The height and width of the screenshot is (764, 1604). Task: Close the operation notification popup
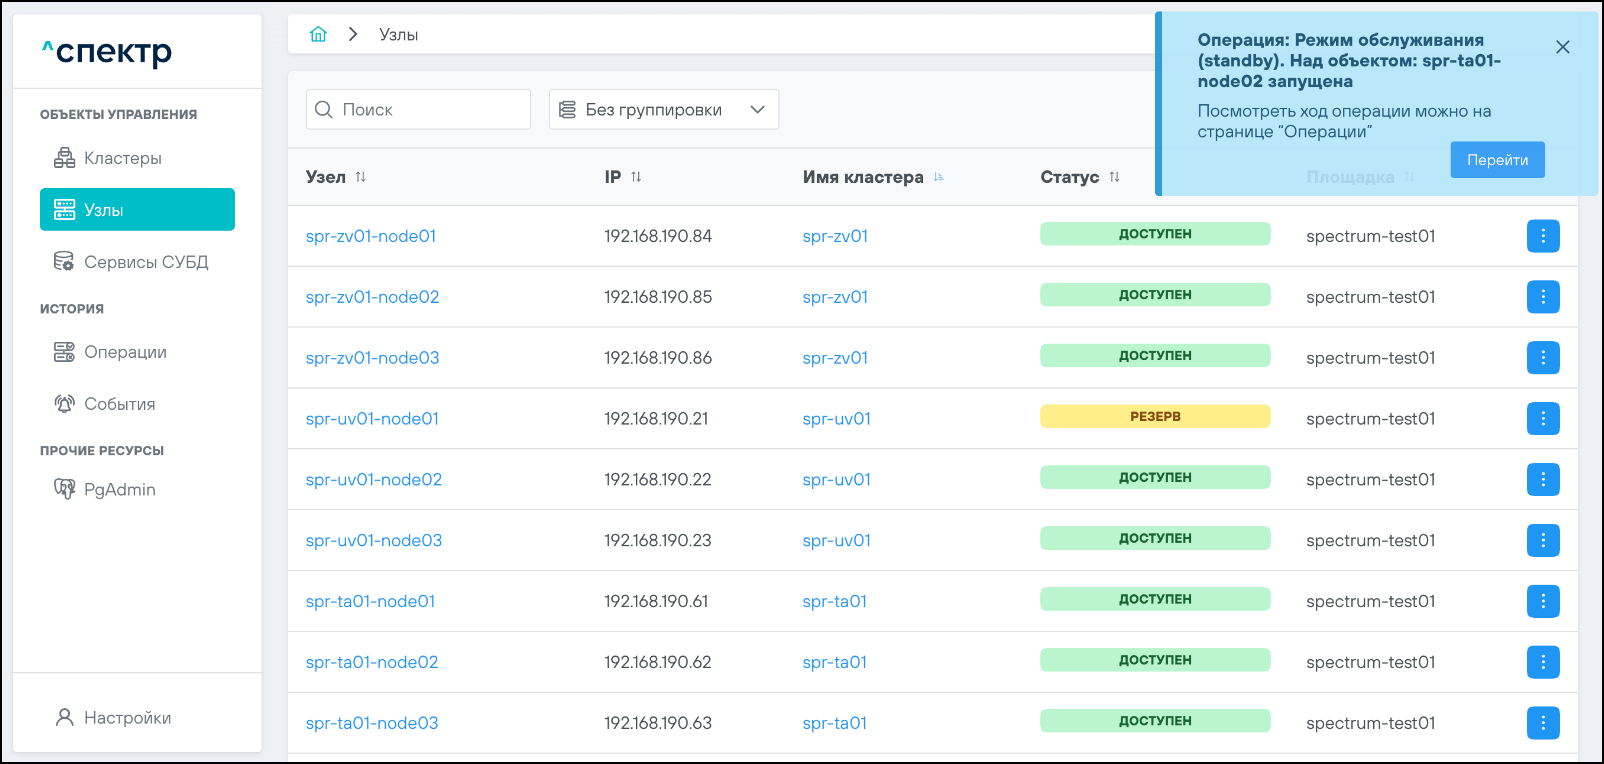[x=1562, y=47]
